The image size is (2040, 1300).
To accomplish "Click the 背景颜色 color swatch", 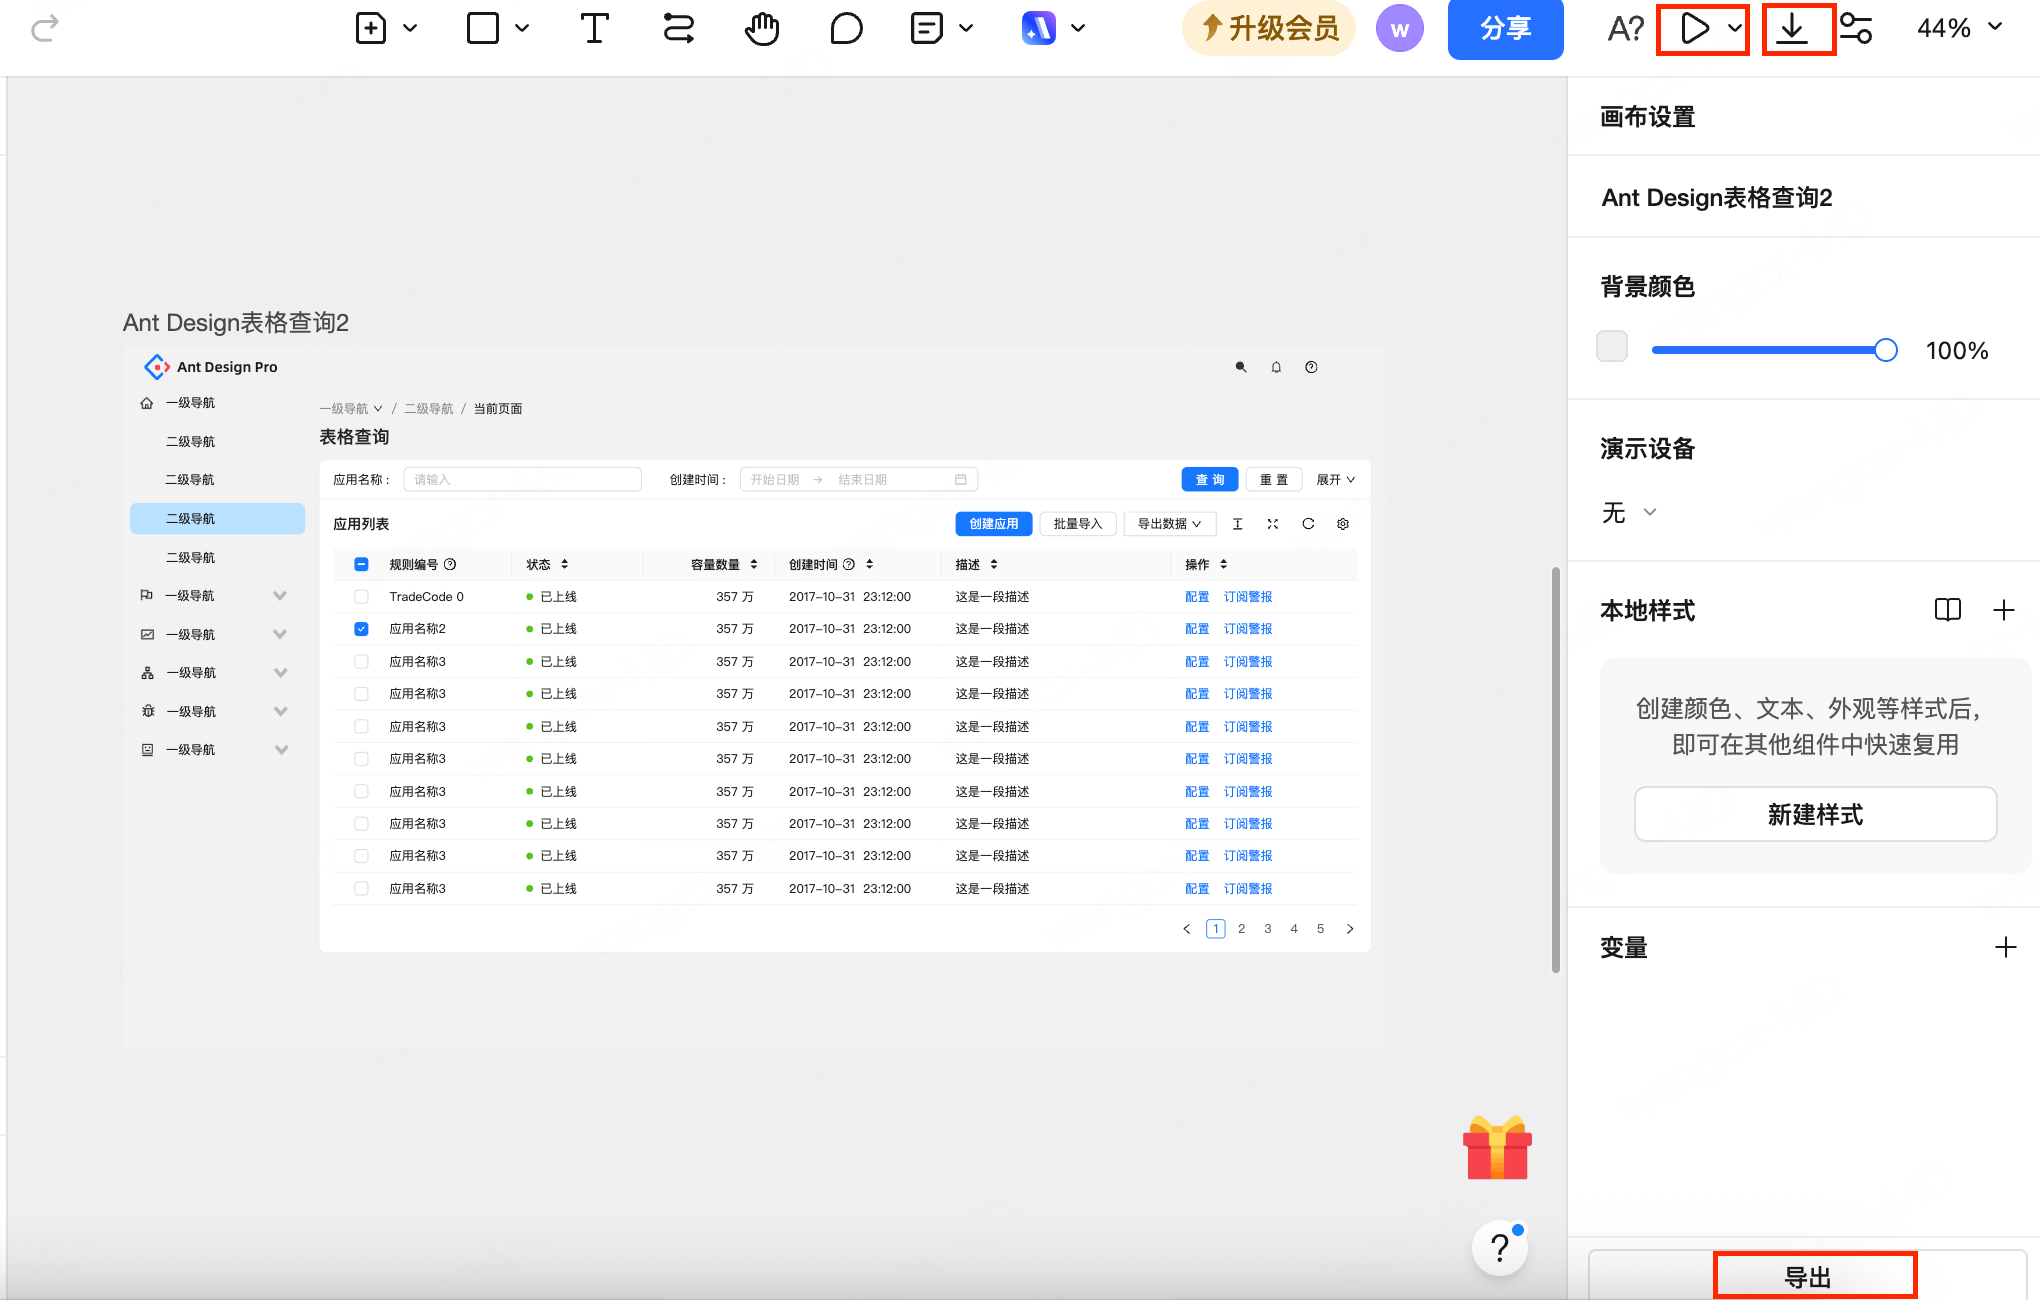I will pos(1611,346).
